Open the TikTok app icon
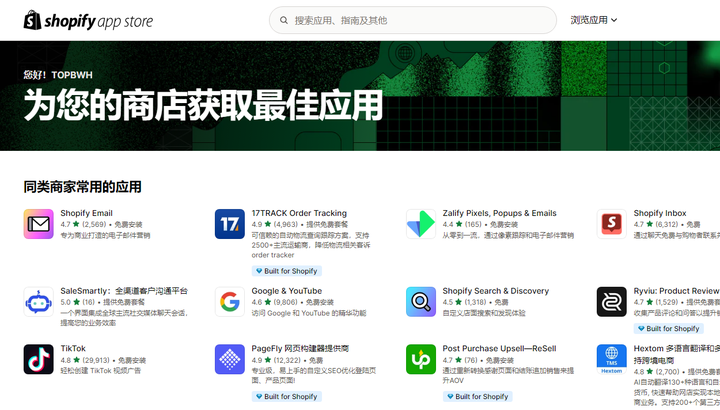Screen dimensions: 720x410 tap(39, 359)
